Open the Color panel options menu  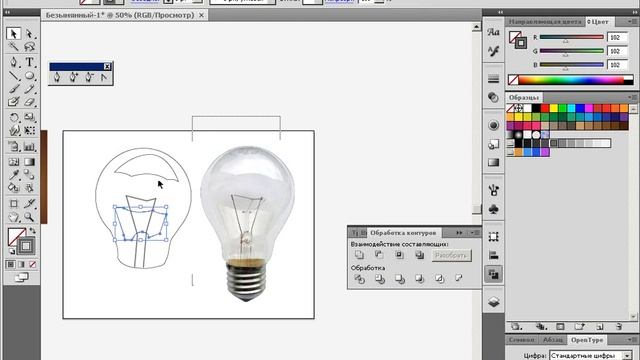[632, 22]
